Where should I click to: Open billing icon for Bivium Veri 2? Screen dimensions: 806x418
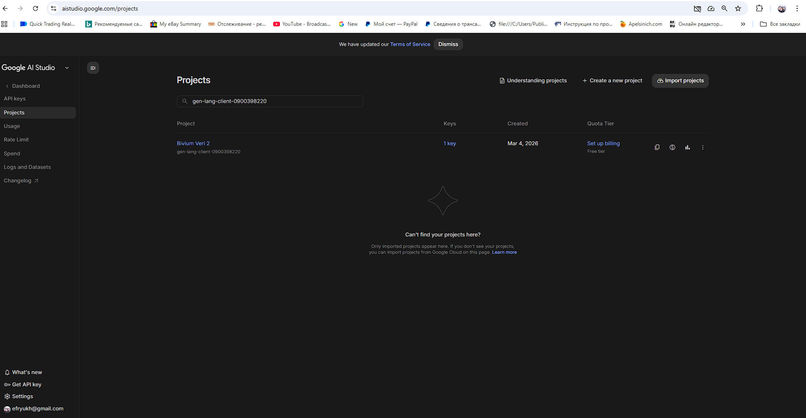[672, 148]
